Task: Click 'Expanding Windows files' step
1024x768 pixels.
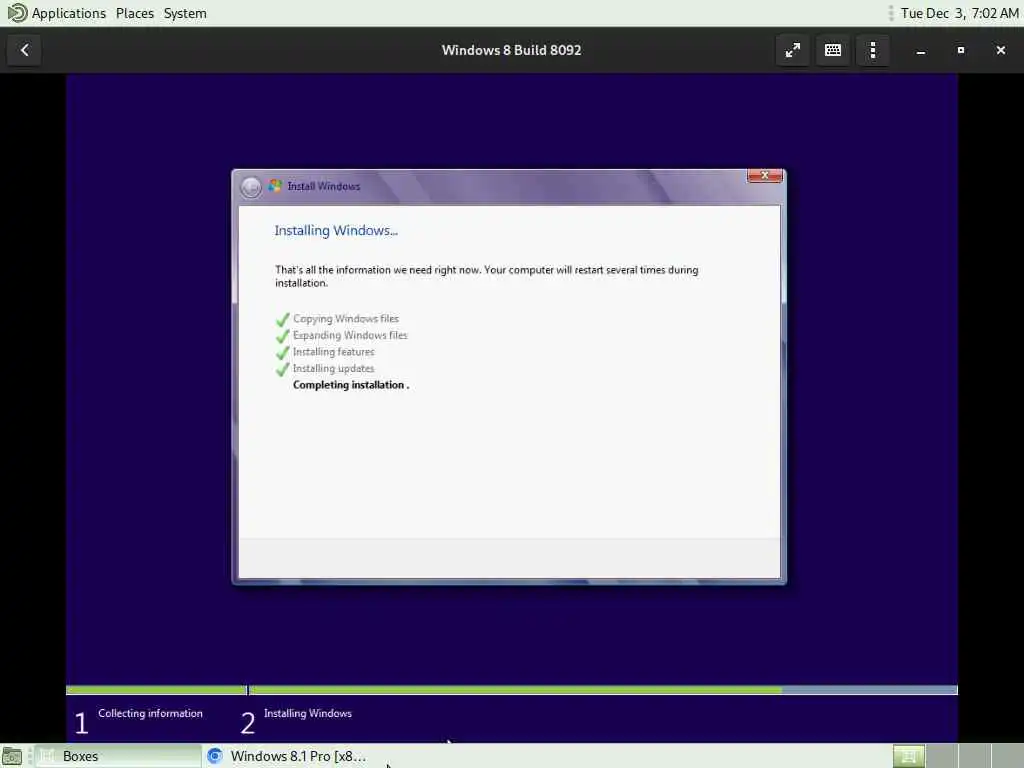Action: [x=350, y=335]
